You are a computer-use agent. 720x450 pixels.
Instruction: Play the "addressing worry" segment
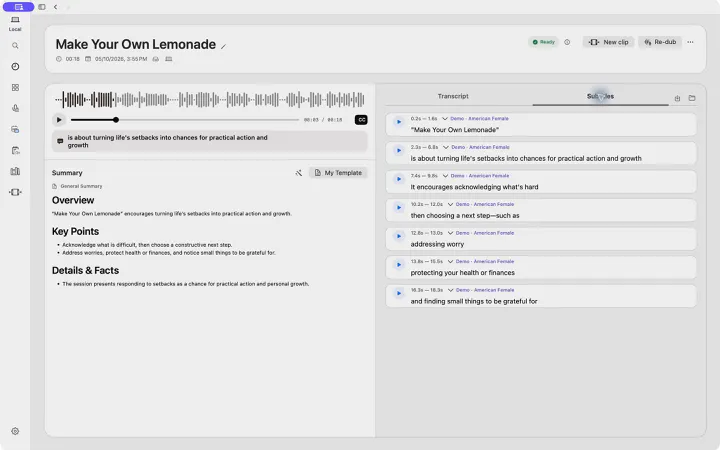399,236
